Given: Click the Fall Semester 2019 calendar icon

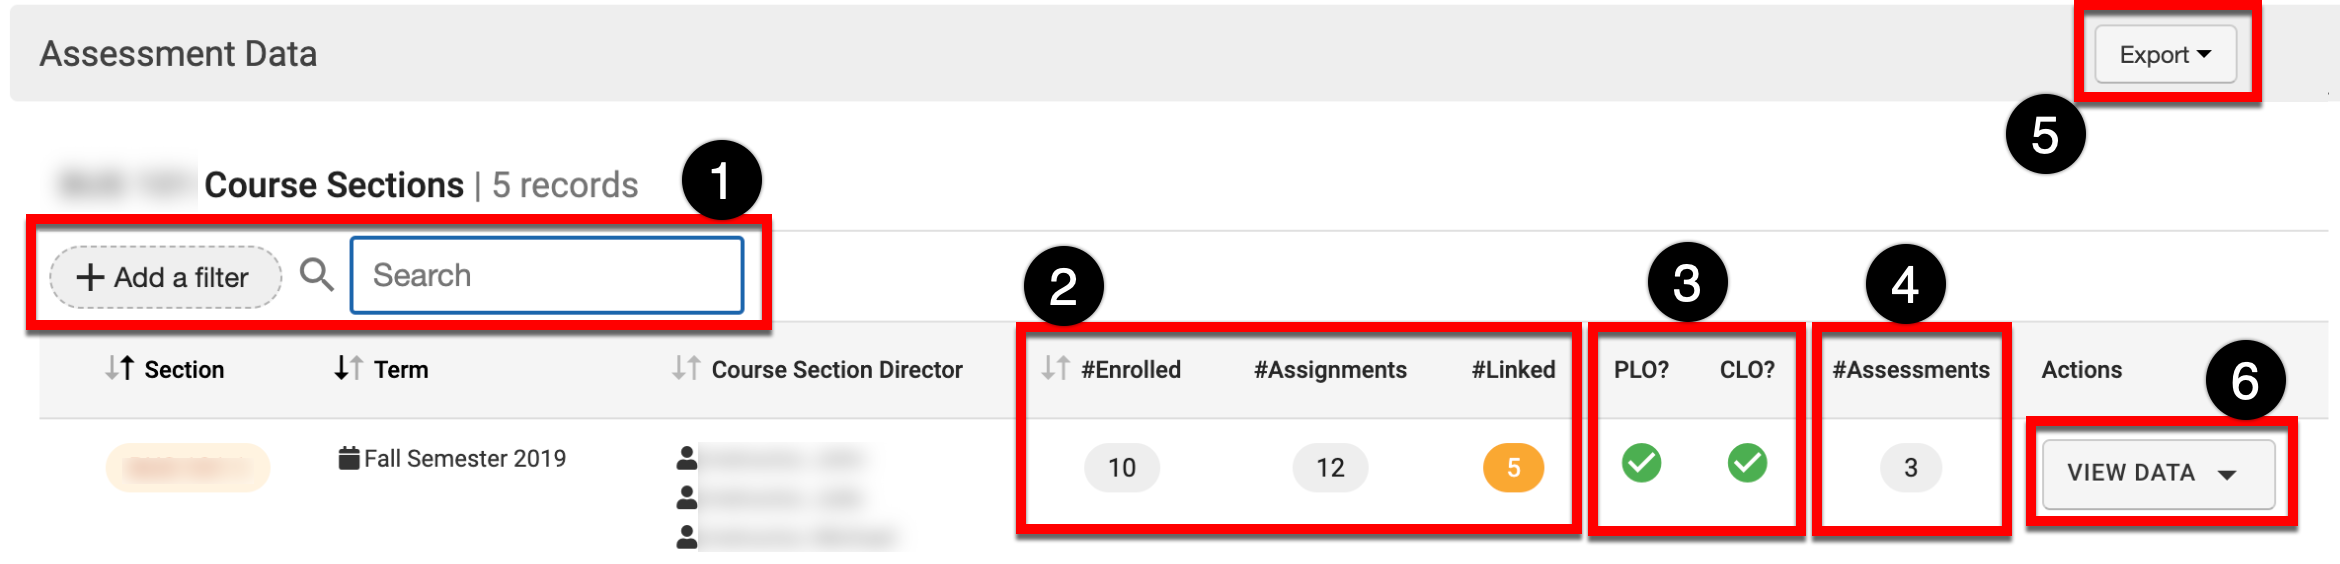Looking at the screenshot, I should [x=349, y=458].
